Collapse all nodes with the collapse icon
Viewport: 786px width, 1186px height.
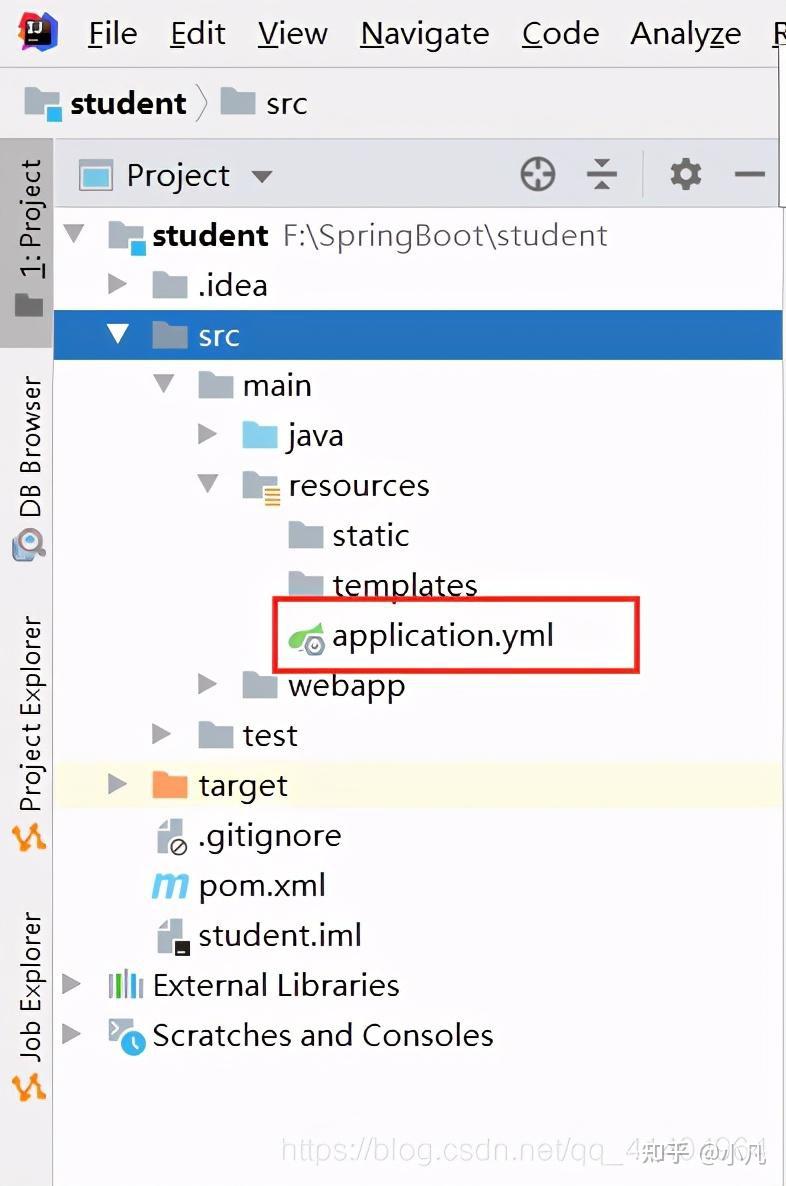(602, 174)
